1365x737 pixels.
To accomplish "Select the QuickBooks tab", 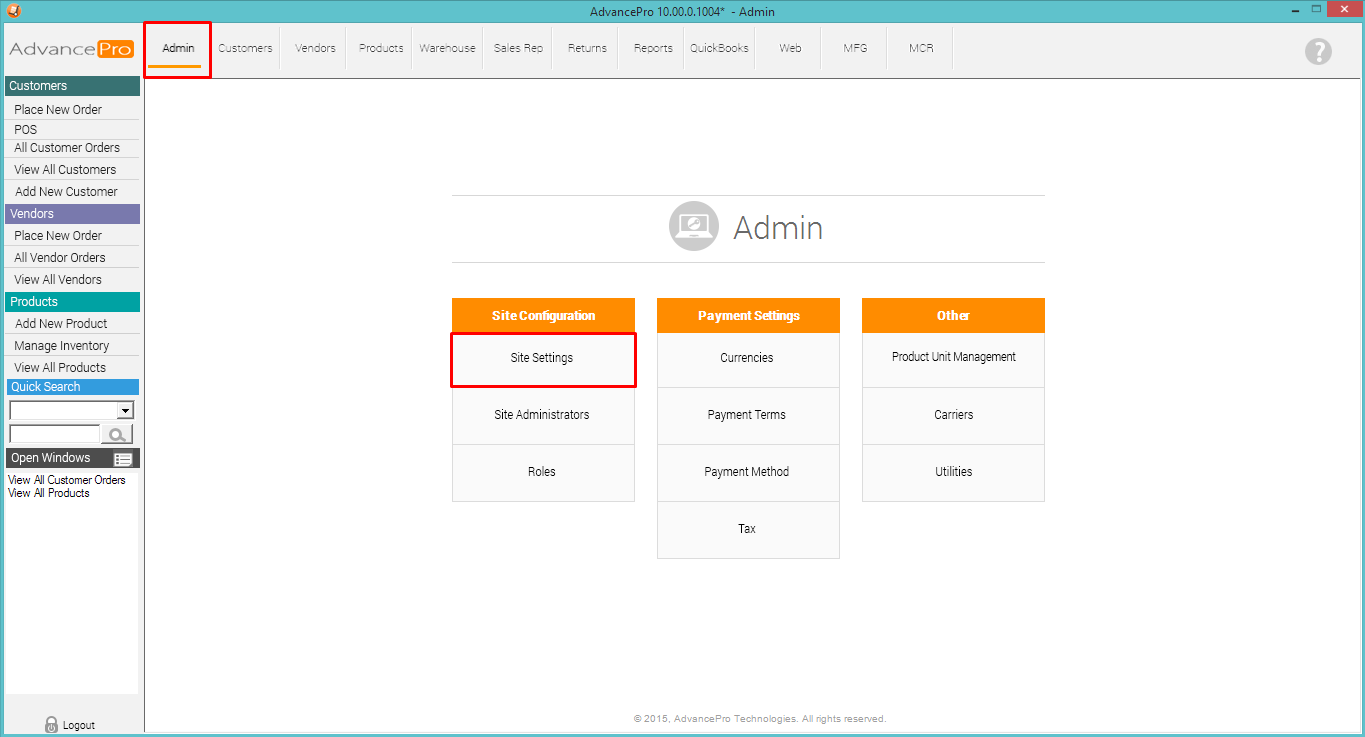I will coord(719,48).
